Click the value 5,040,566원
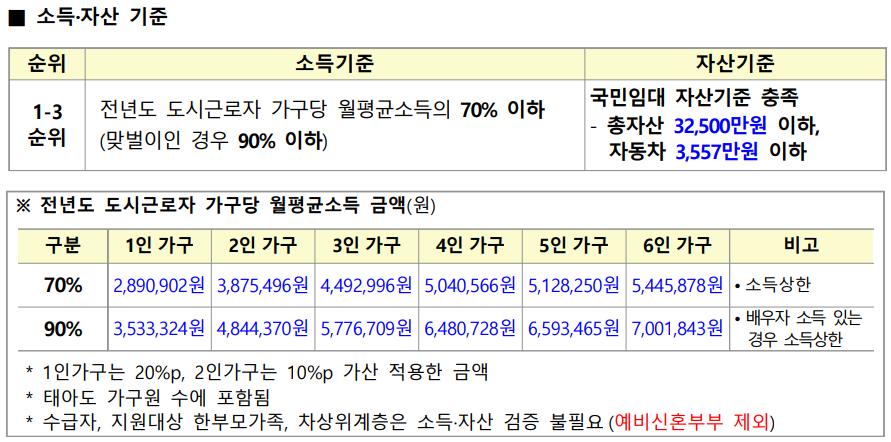The image size is (891, 442). 471,285
